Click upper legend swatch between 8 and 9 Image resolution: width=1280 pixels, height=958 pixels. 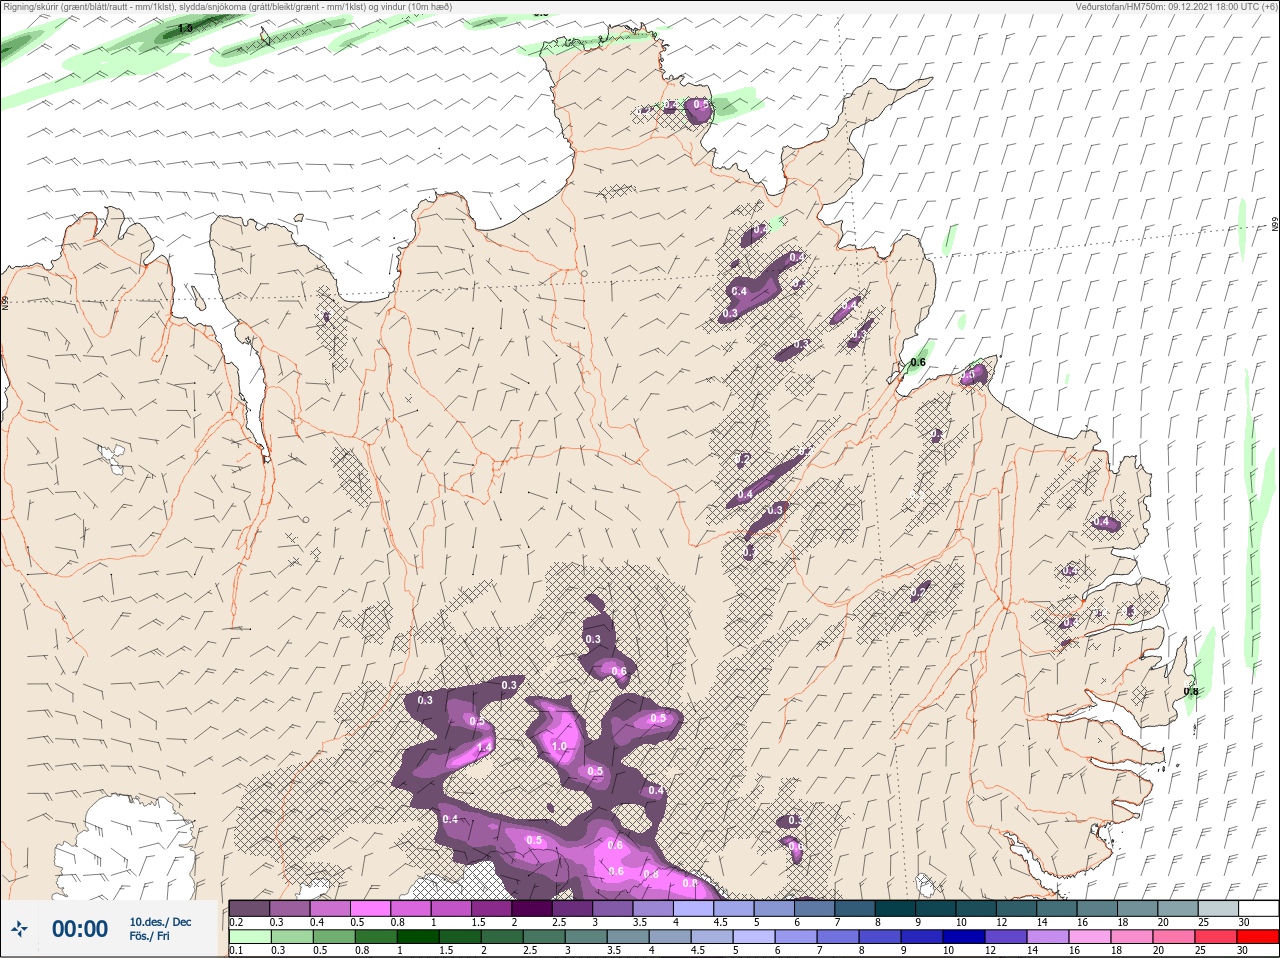pos(897,908)
